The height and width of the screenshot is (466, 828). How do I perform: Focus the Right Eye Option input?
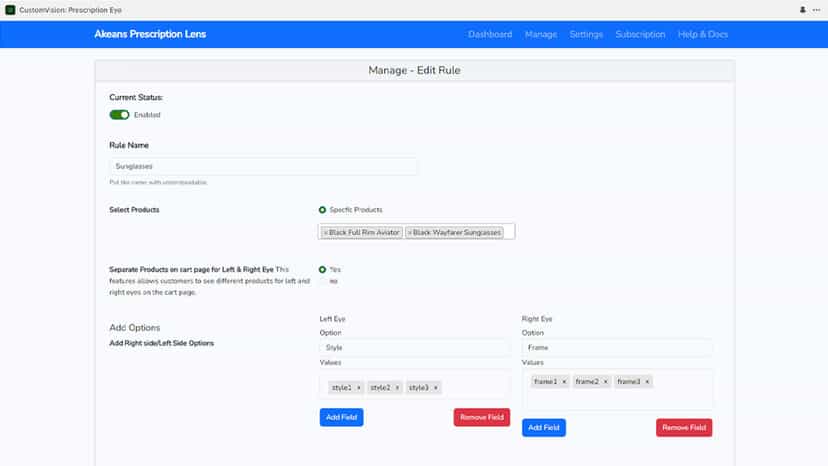click(x=617, y=348)
